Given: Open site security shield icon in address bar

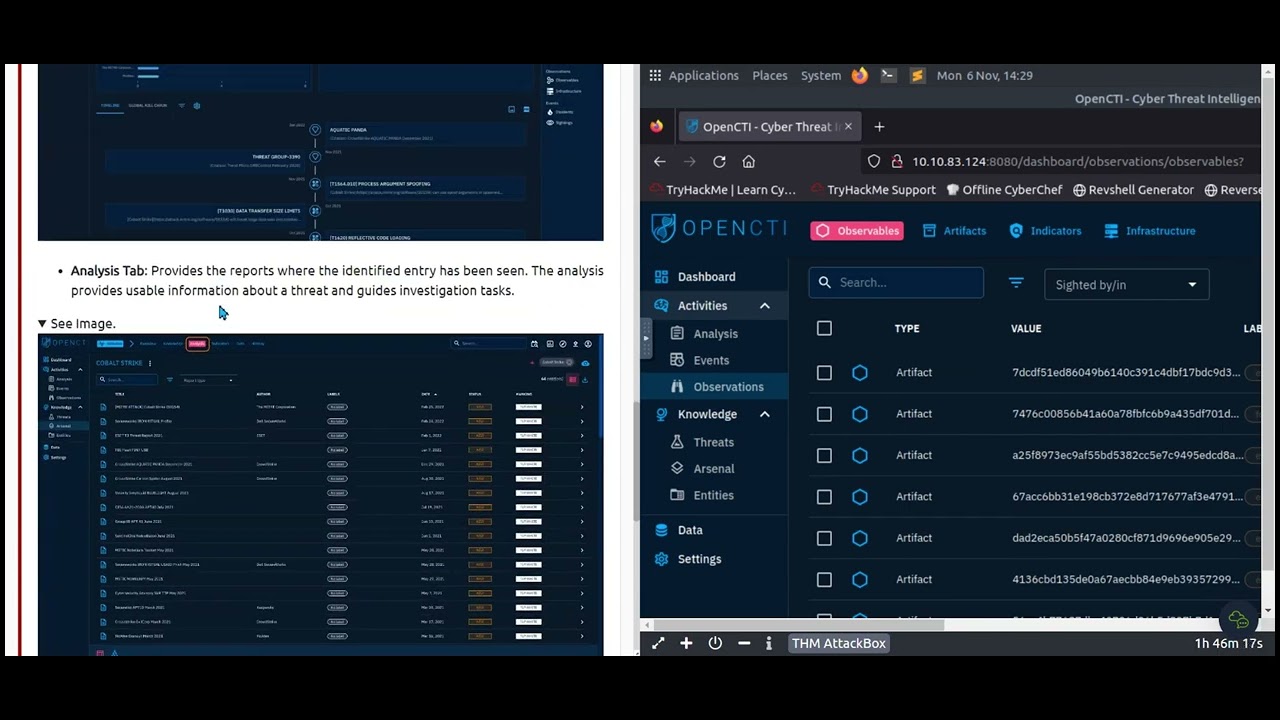Looking at the screenshot, I should click(x=874, y=161).
